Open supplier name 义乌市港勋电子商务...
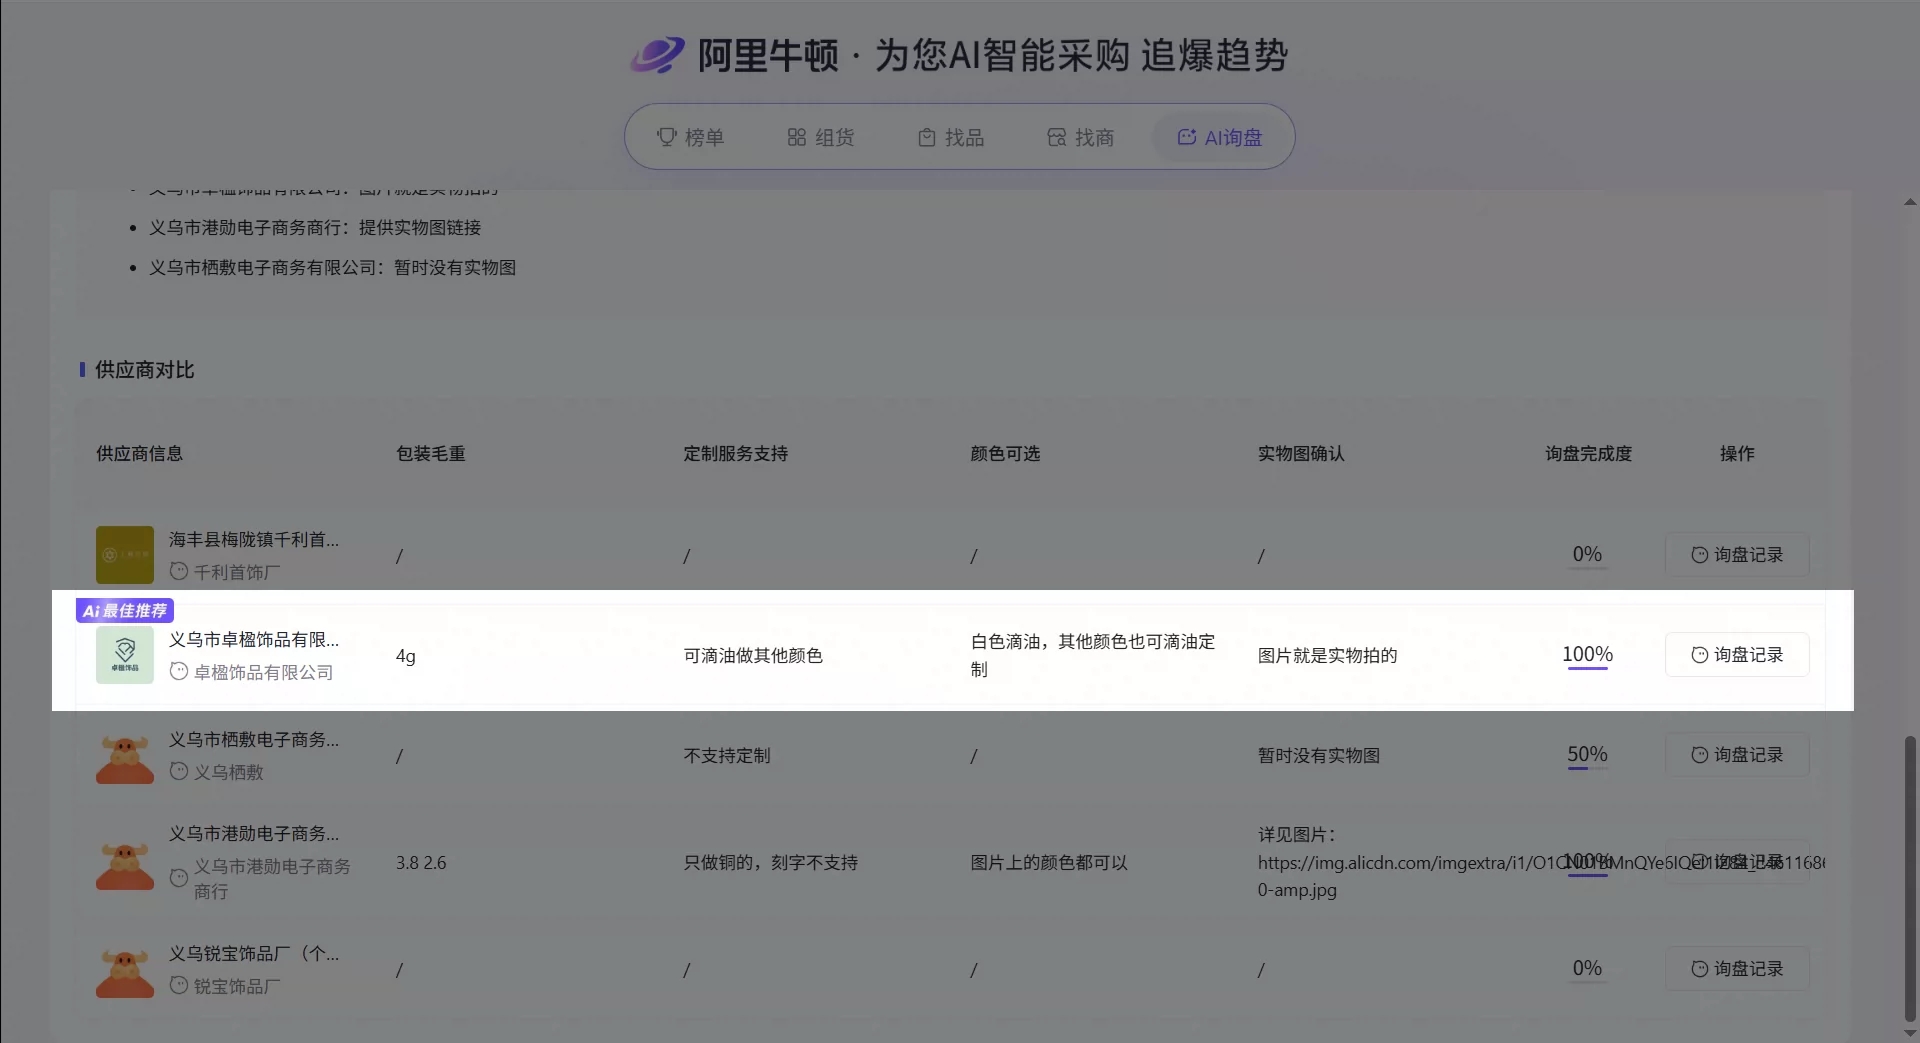The height and width of the screenshot is (1043, 1920). tap(254, 833)
